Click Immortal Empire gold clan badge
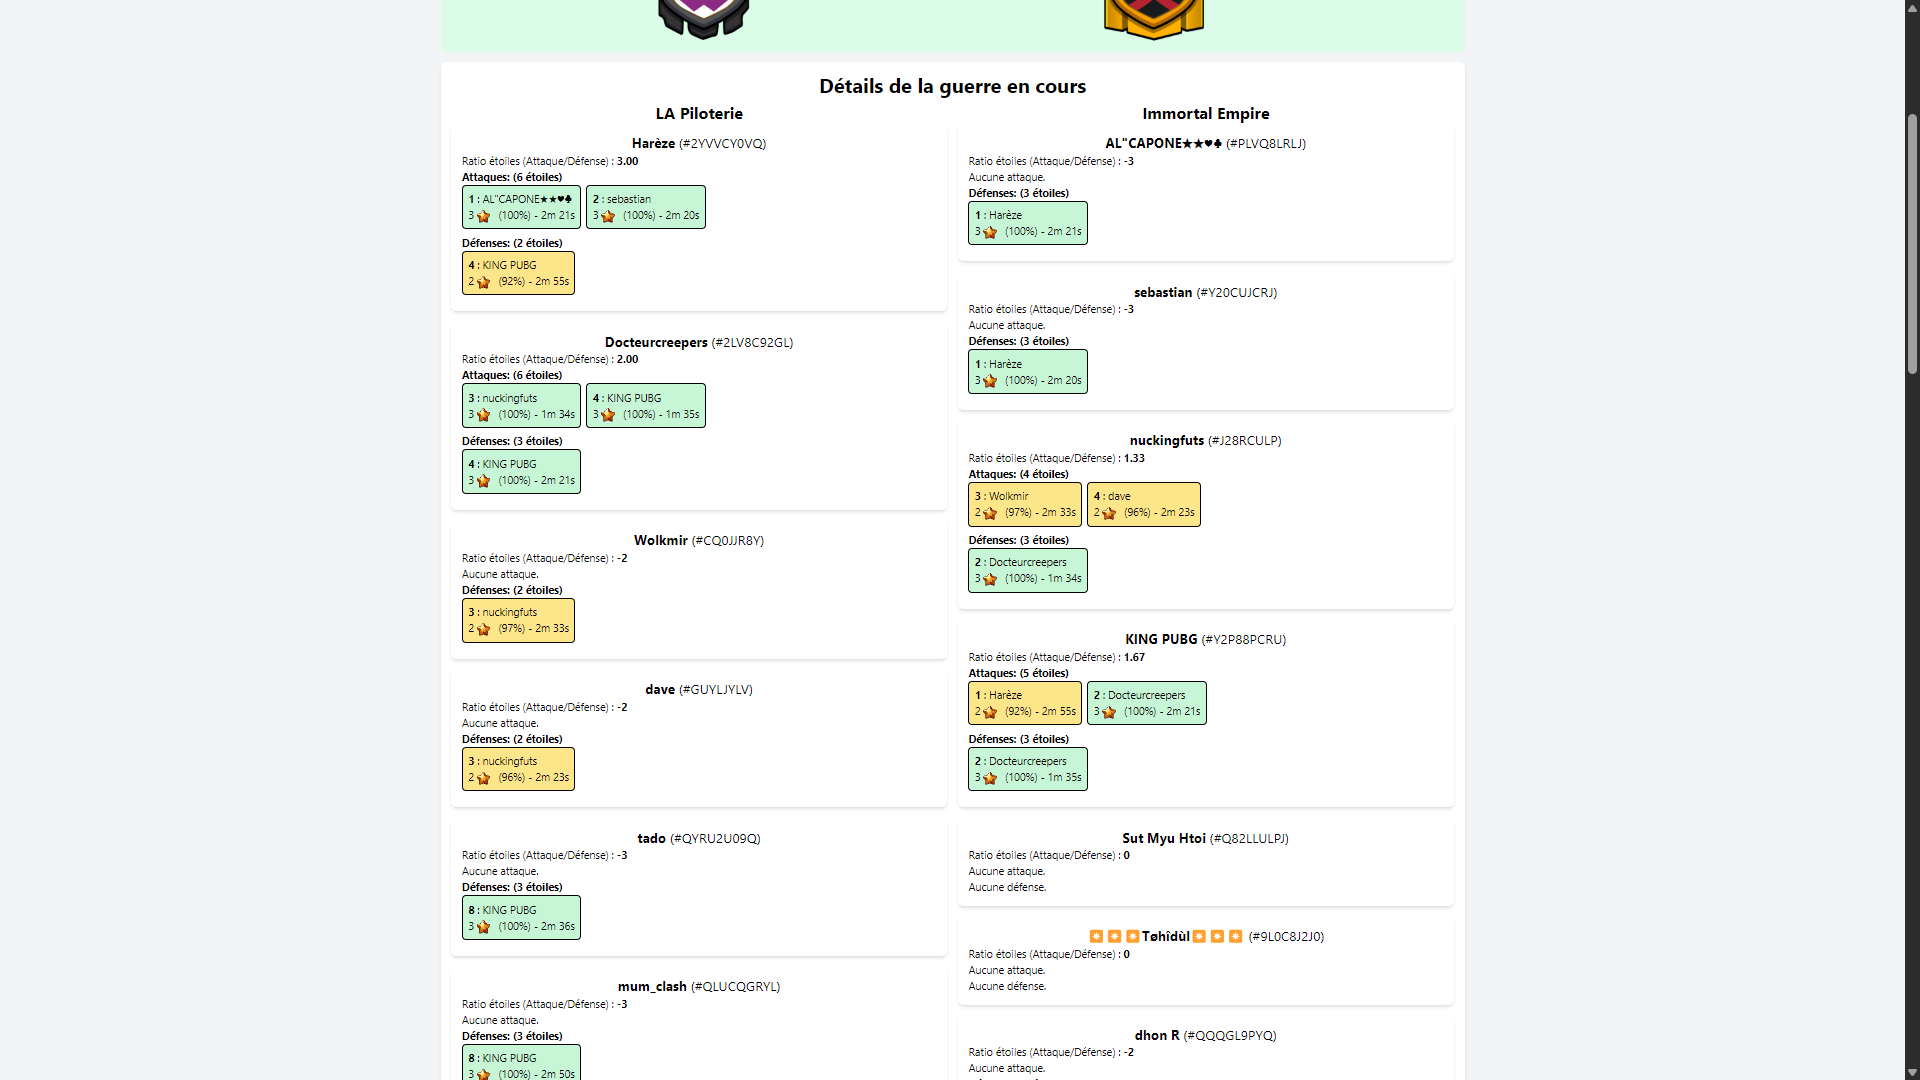The height and width of the screenshot is (1080, 1920). click(1154, 19)
